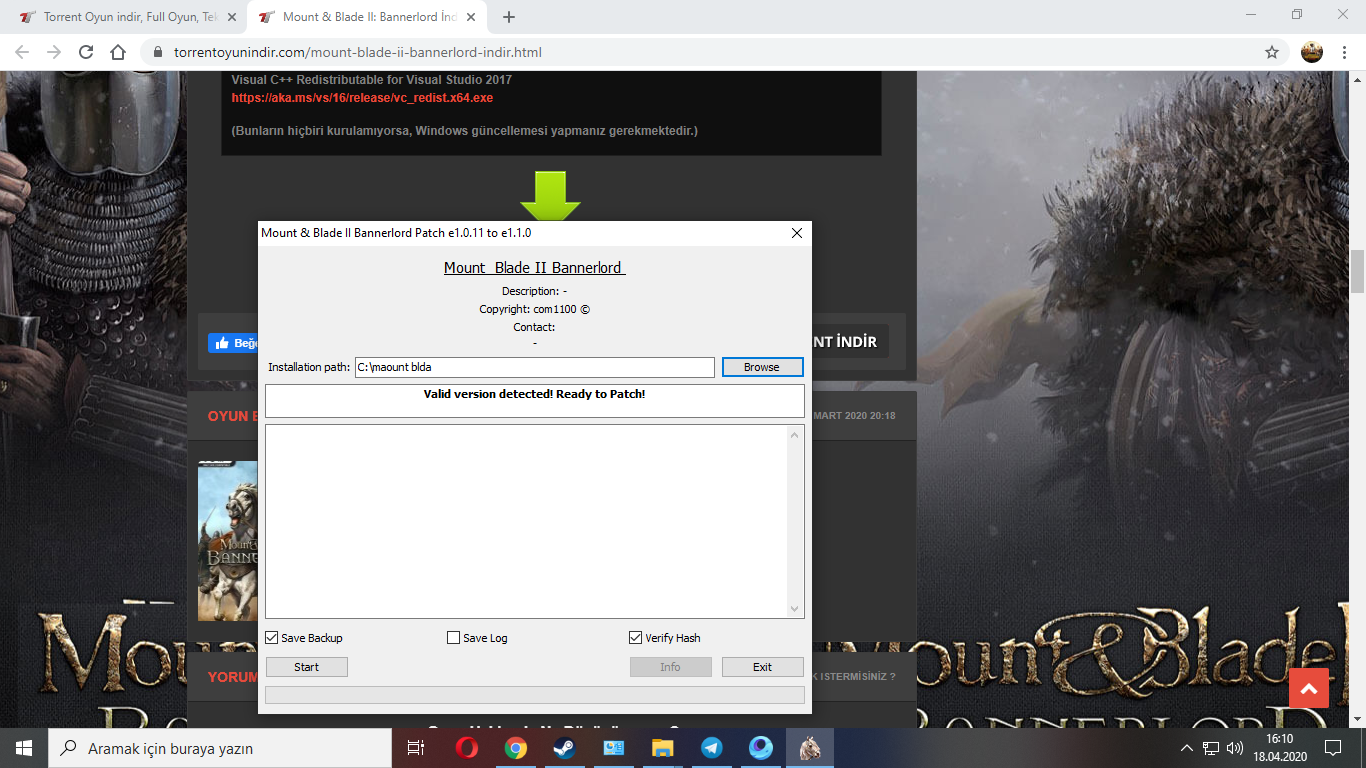The width and height of the screenshot is (1366, 768).
Task: Click the Exit button in the patcher
Action: pos(763,667)
